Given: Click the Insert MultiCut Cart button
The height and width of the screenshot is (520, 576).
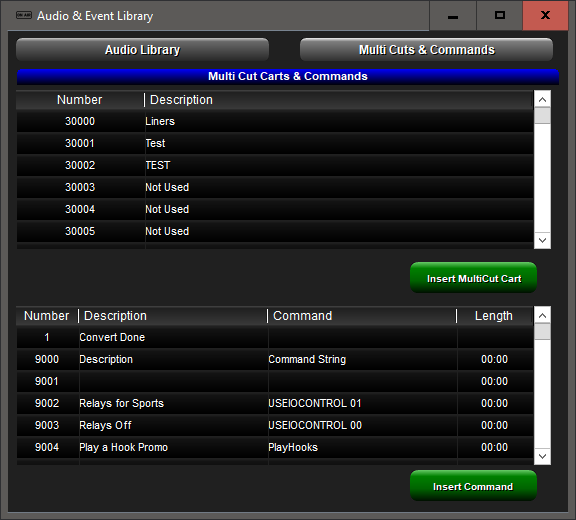Looking at the screenshot, I should [x=474, y=278].
